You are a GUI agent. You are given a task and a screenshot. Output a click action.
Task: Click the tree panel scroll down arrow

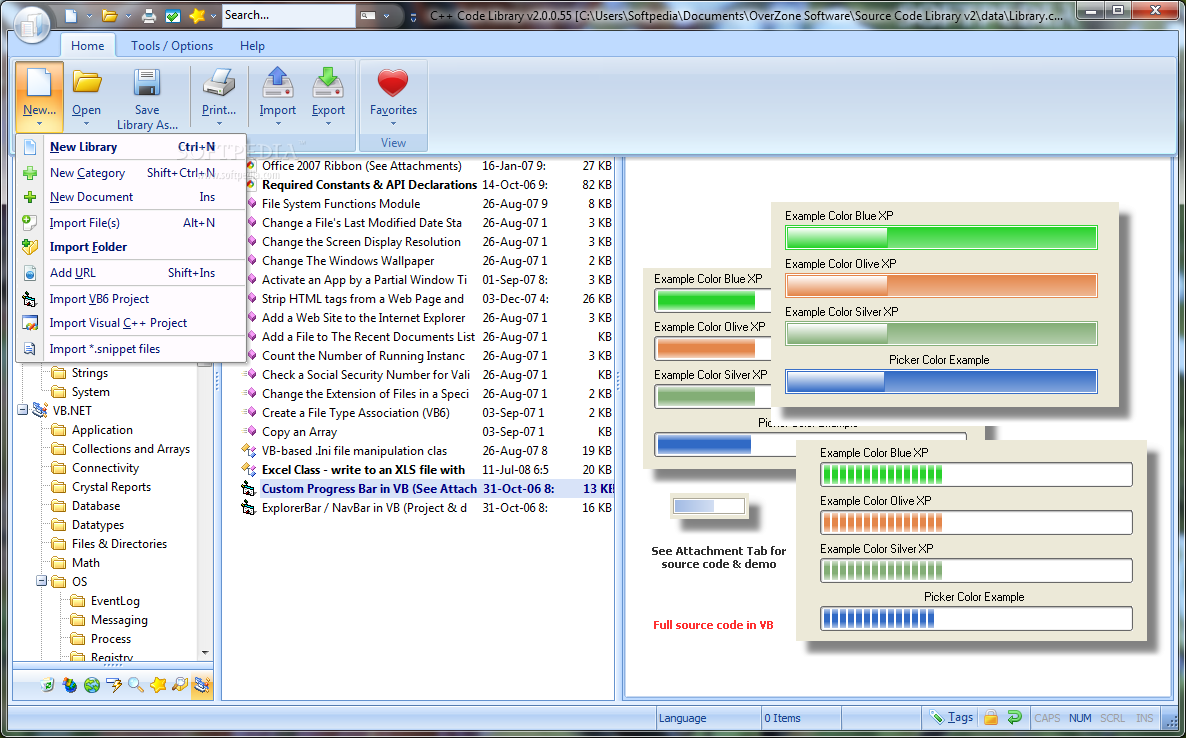coord(205,653)
